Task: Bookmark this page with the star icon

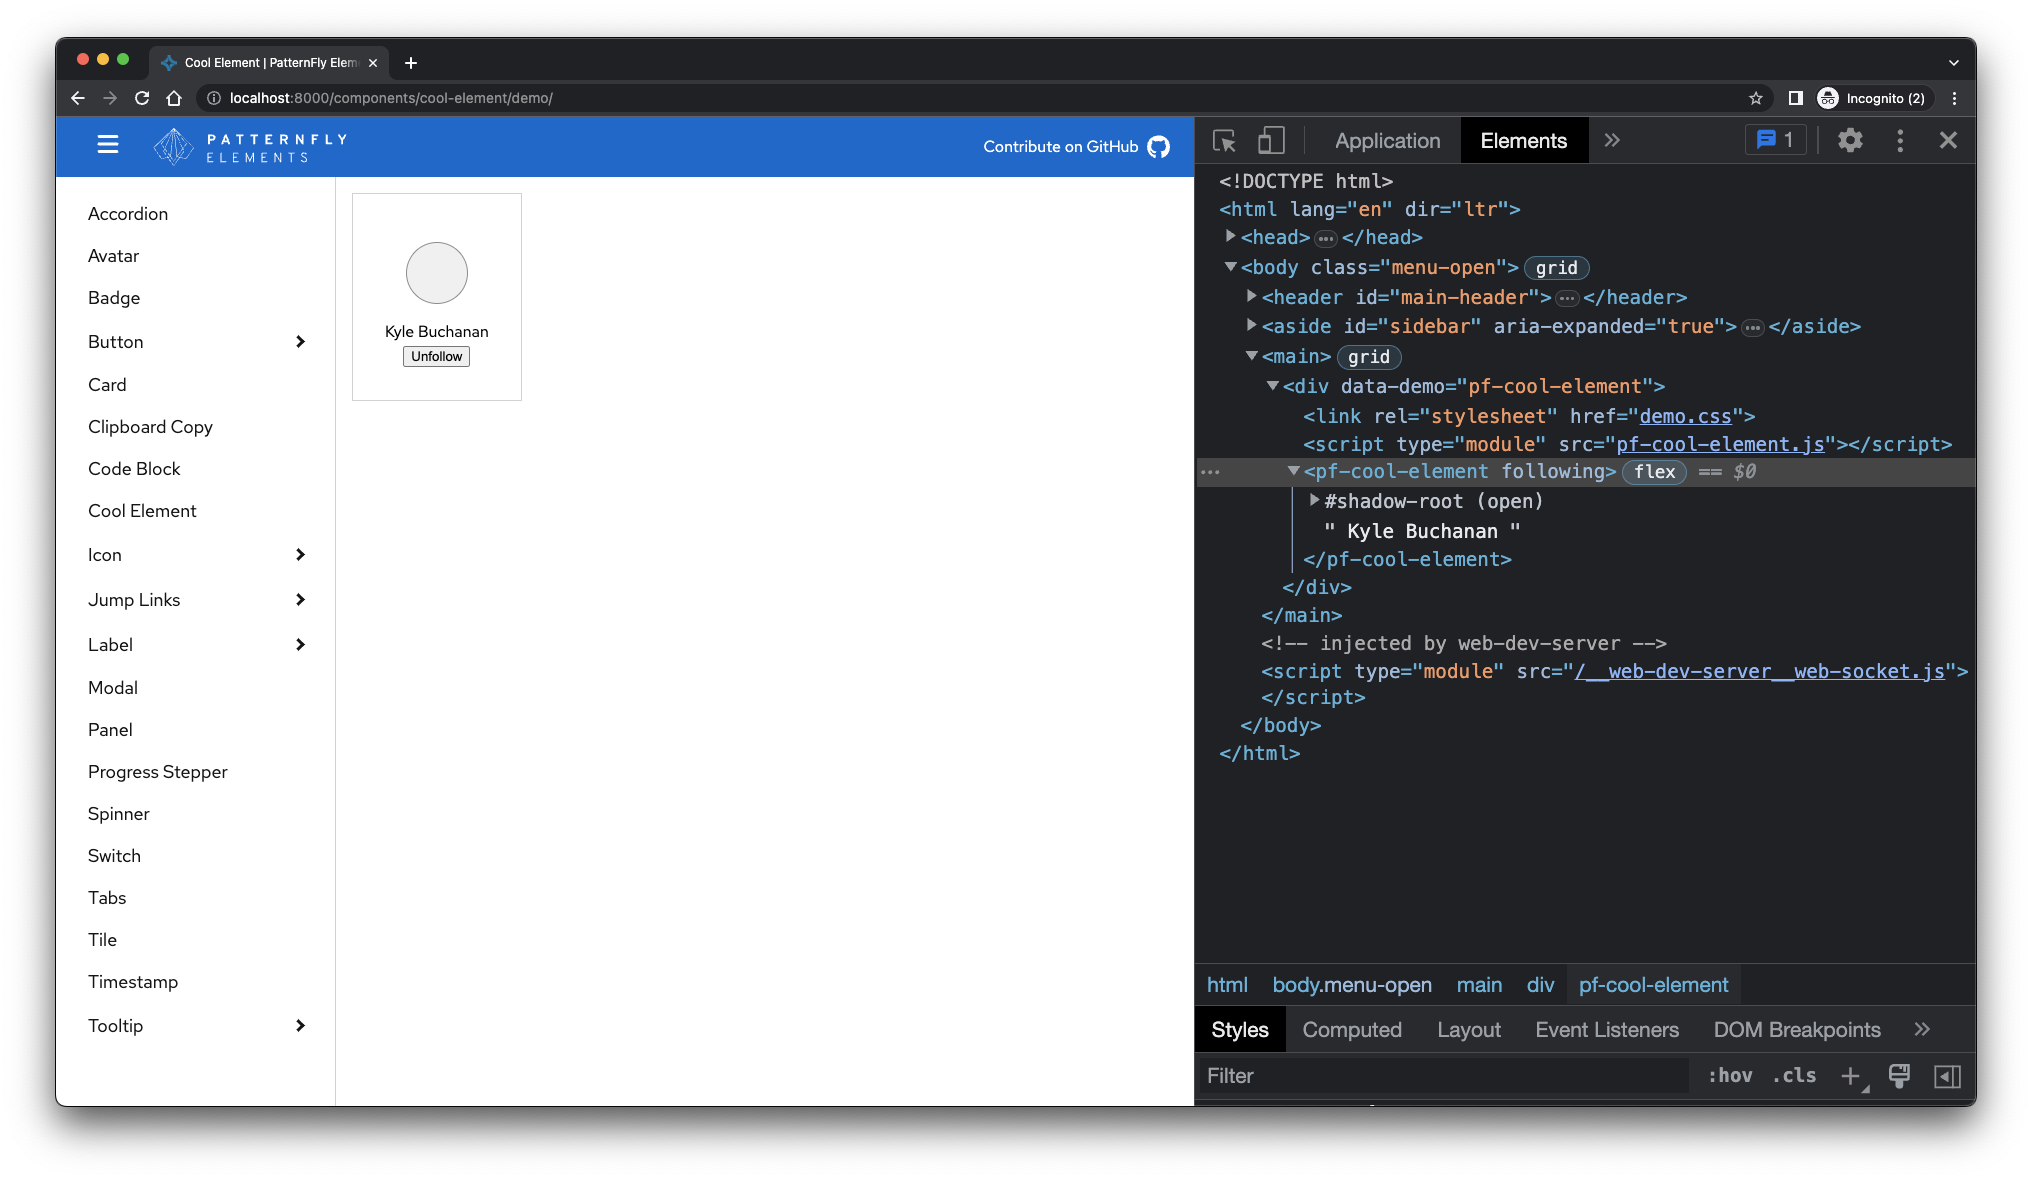Action: pos(1756,98)
